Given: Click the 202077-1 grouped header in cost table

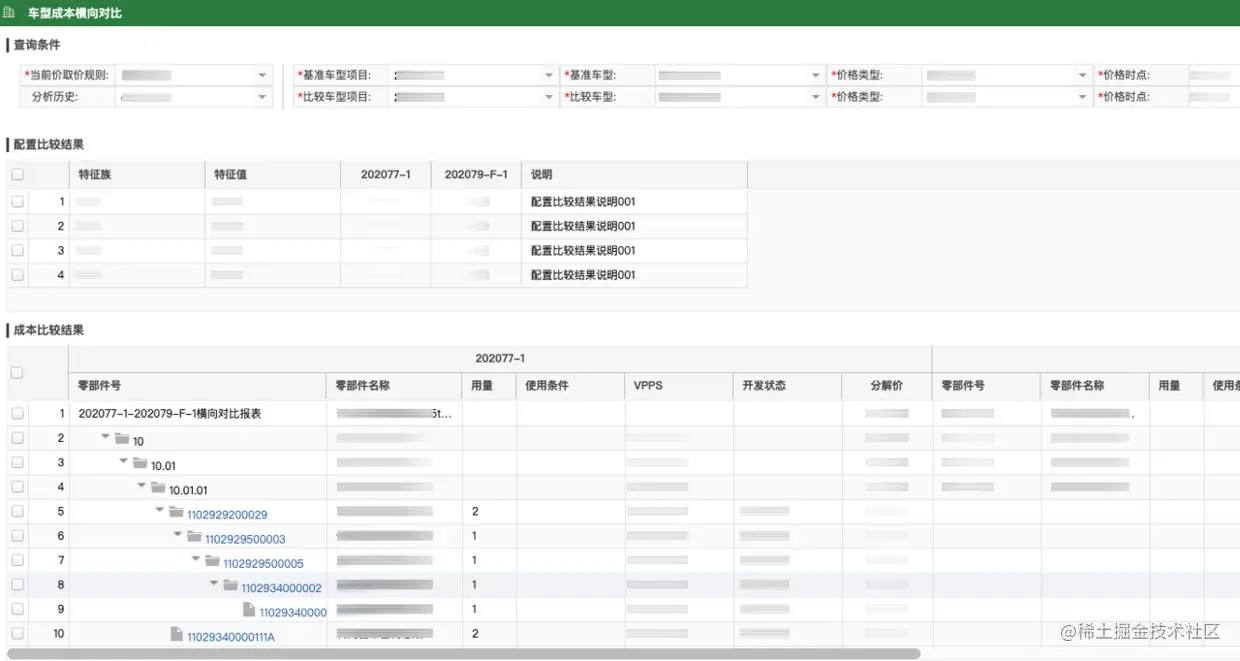Looking at the screenshot, I should (500, 358).
